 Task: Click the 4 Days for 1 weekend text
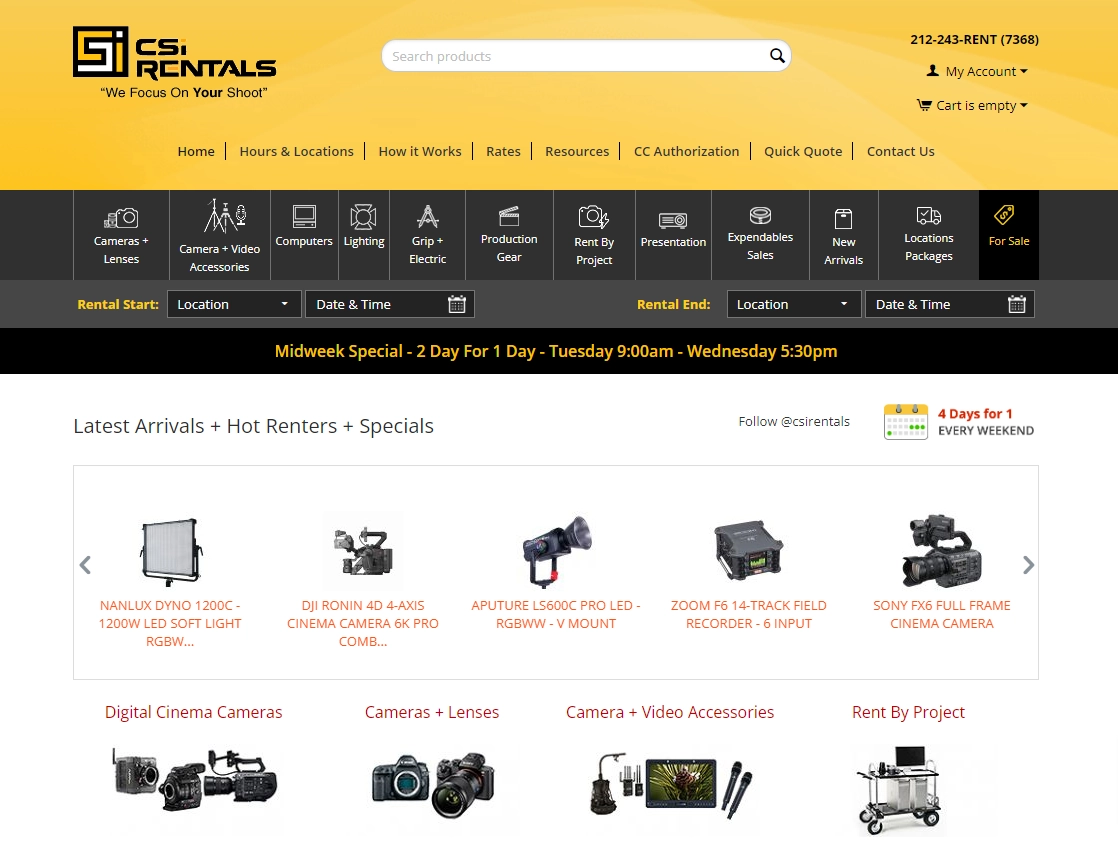point(985,422)
